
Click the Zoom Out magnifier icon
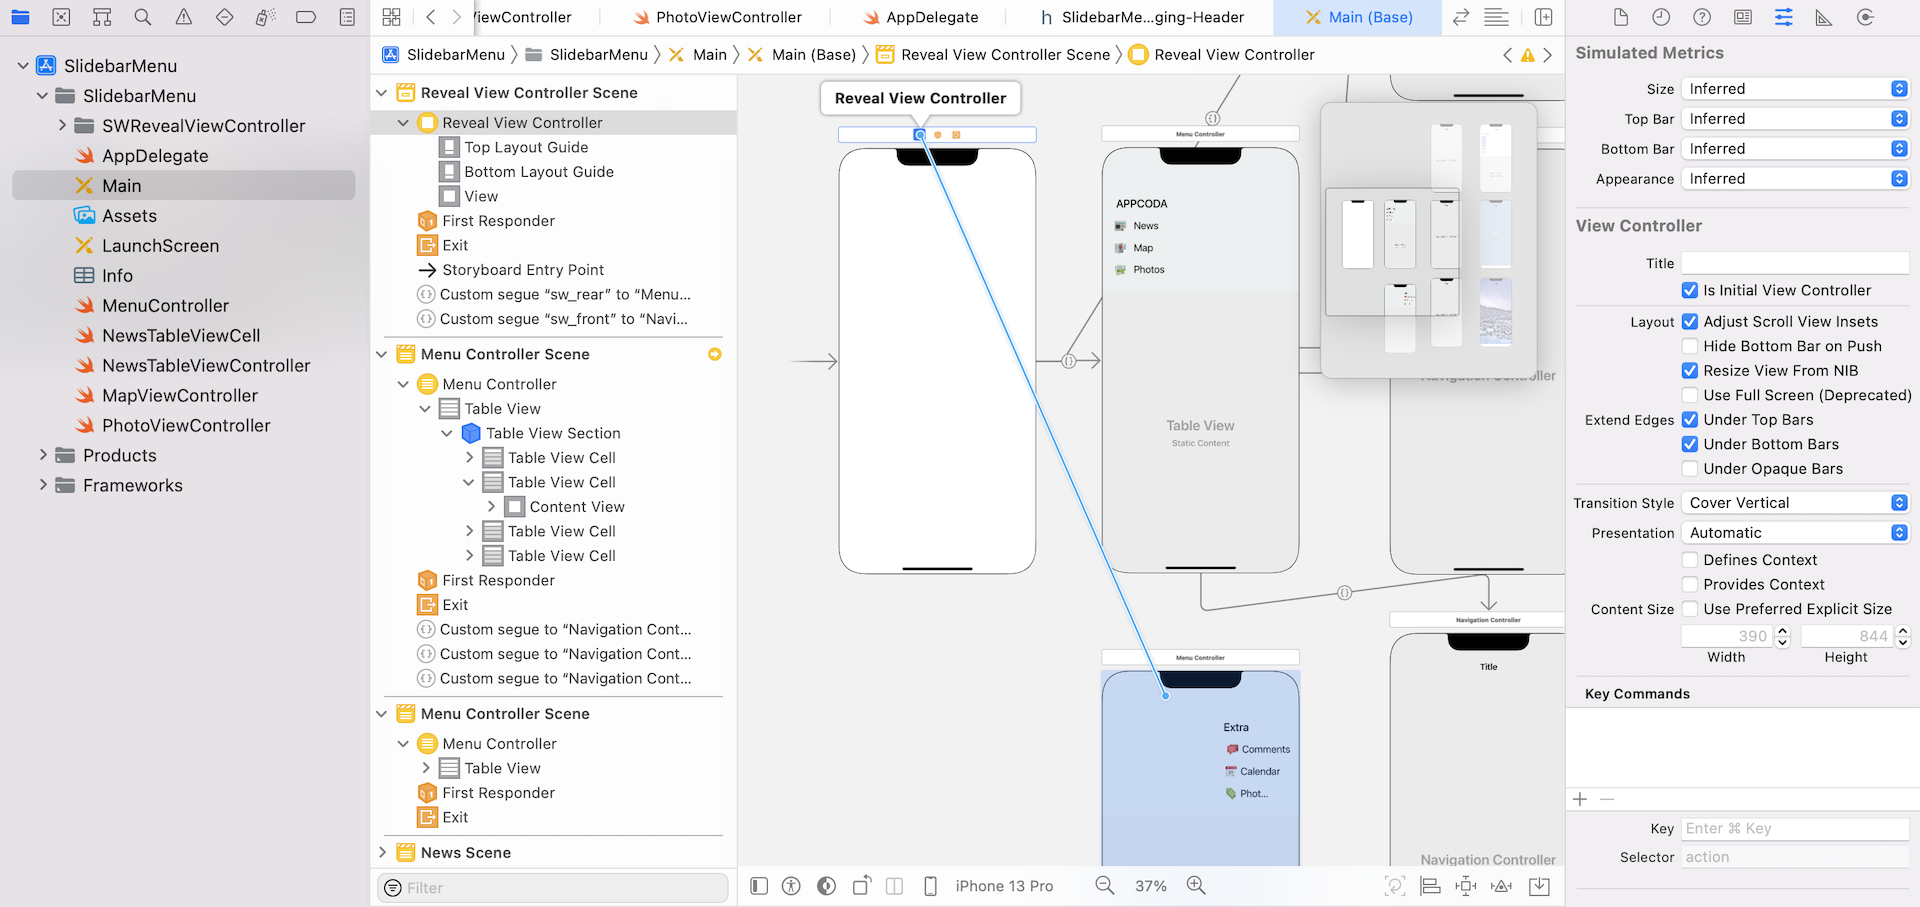pos(1104,886)
